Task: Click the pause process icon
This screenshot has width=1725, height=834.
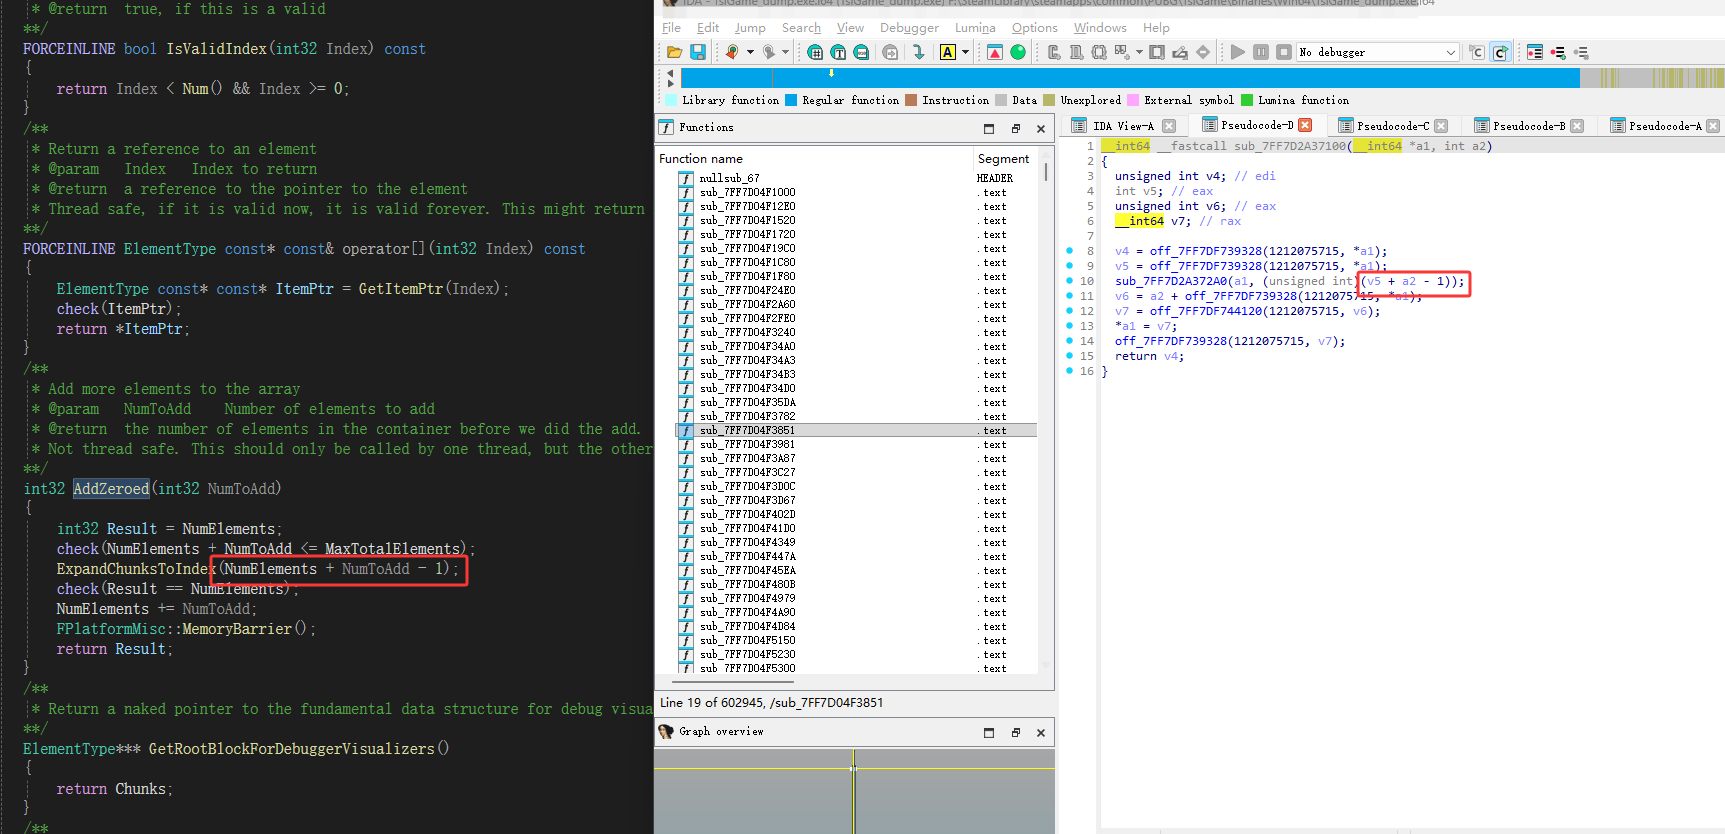Action: tap(1261, 52)
